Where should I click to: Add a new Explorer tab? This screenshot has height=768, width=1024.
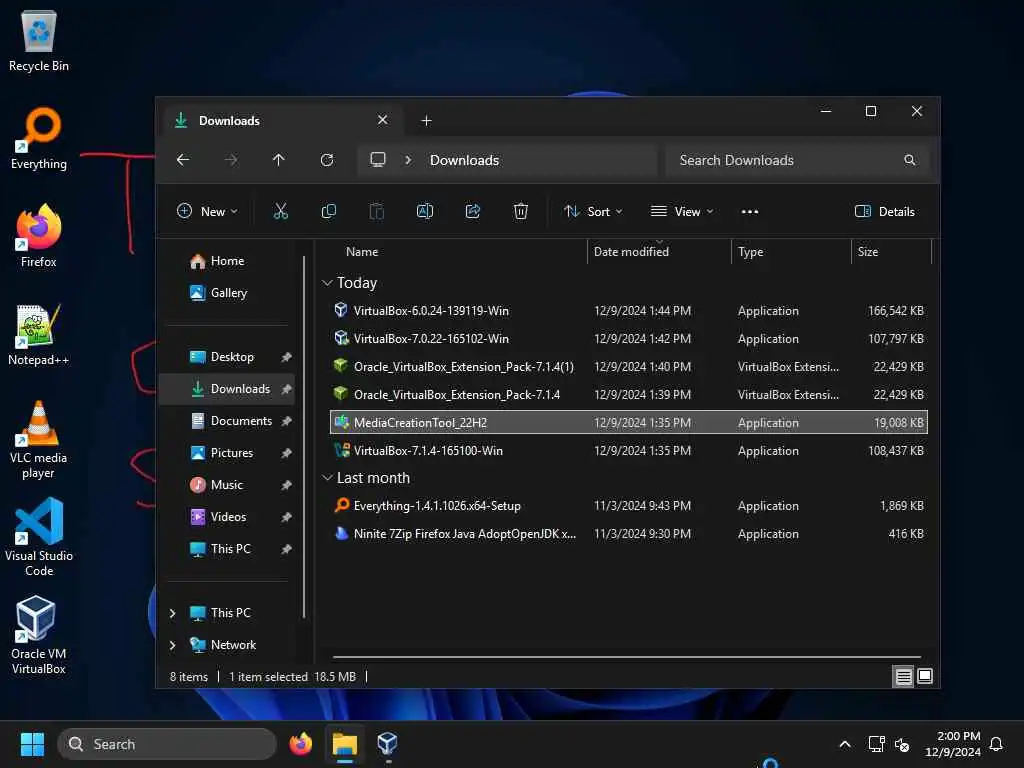click(426, 121)
